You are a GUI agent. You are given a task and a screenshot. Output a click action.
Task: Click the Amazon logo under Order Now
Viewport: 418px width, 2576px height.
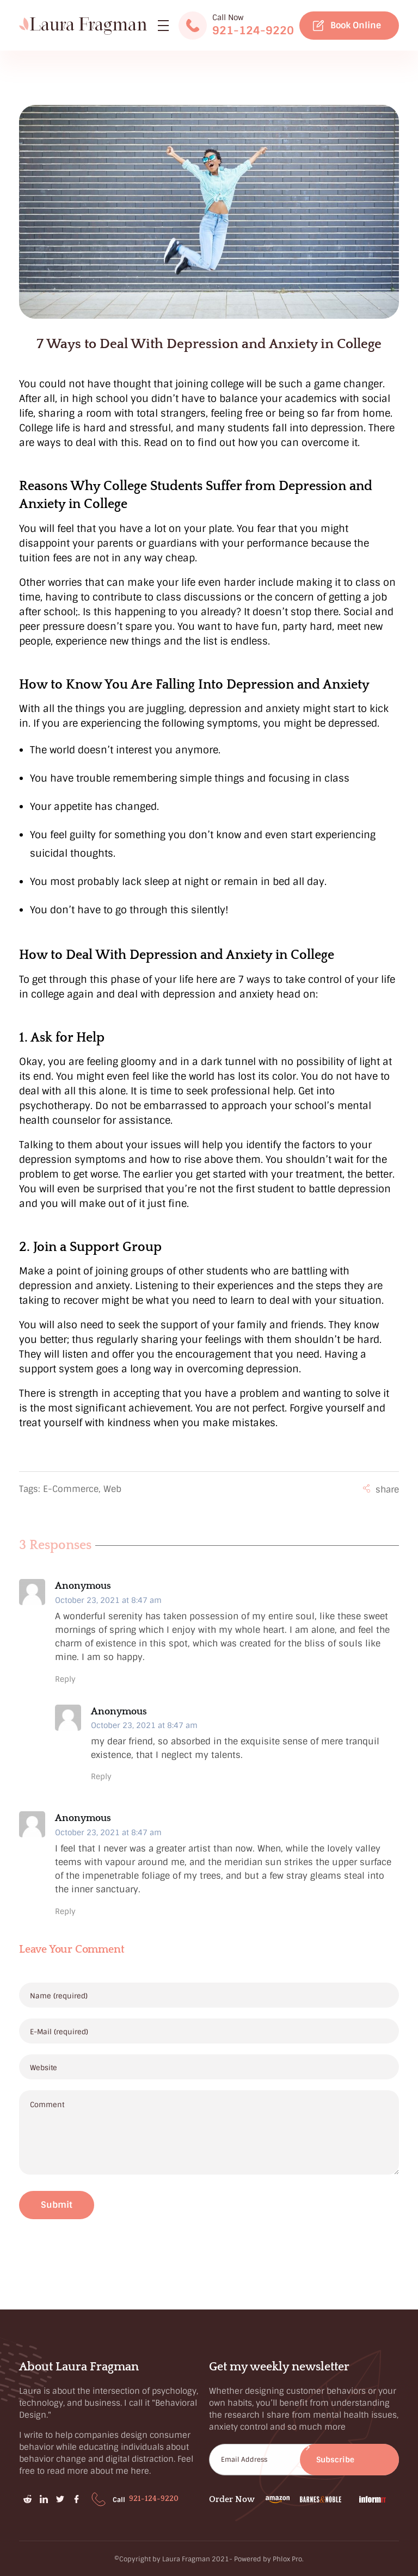pyautogui.click(x=277, y=2499)
